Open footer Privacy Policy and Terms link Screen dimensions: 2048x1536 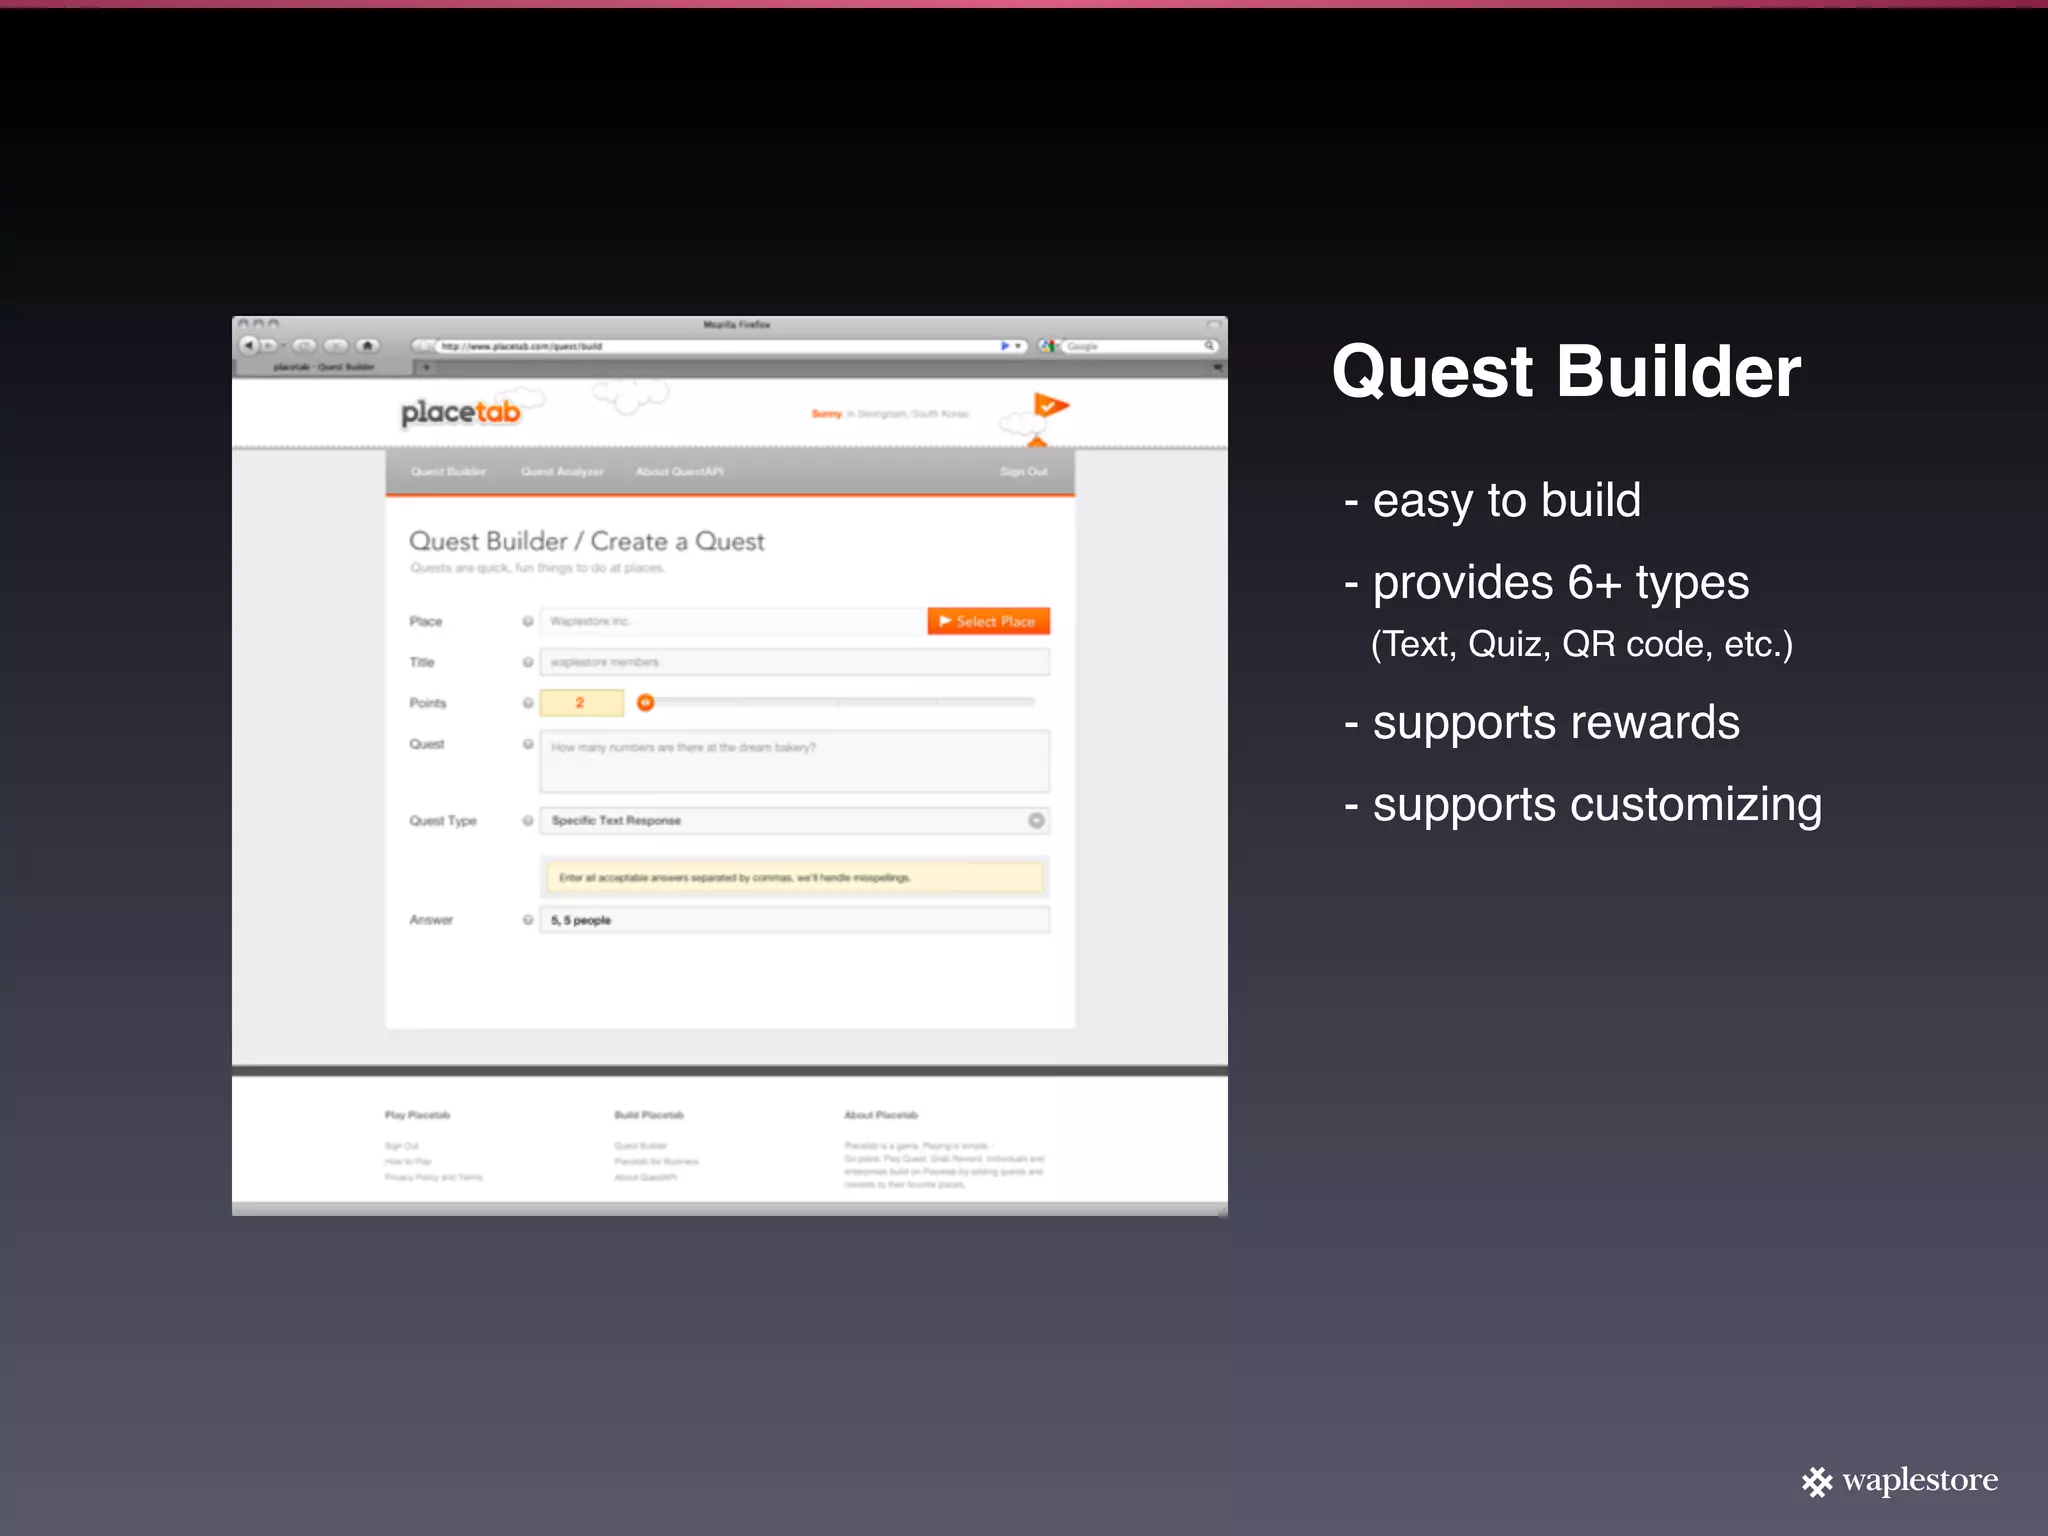point(433,1177)
